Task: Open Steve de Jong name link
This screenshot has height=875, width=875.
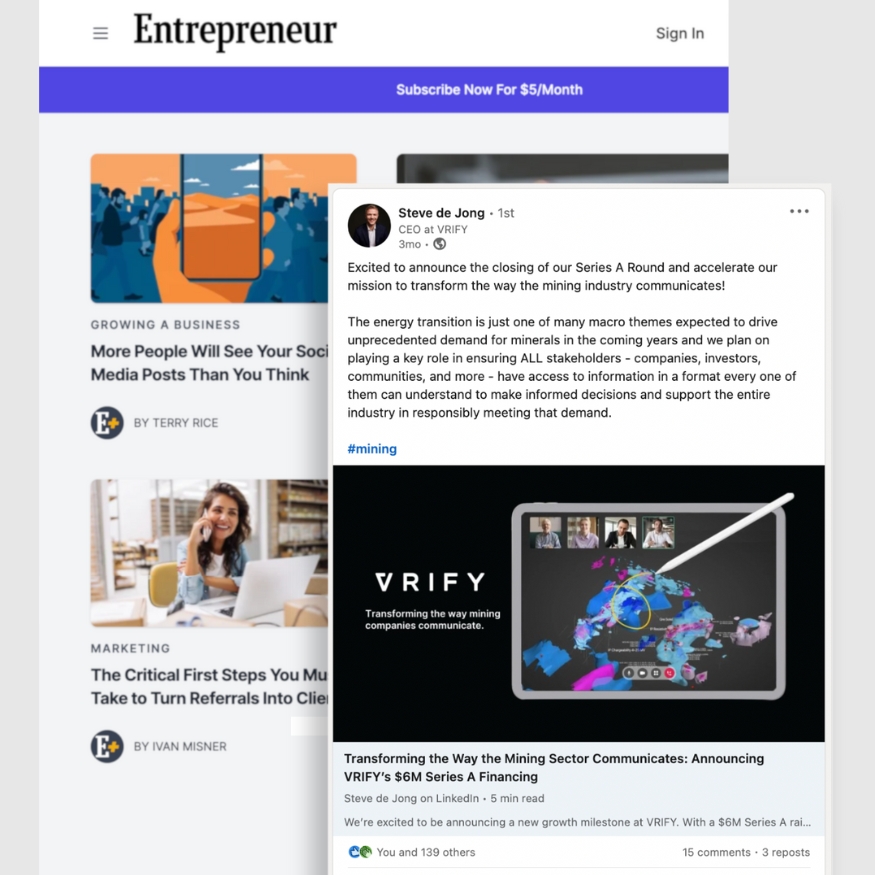Action: coord(441,213)
